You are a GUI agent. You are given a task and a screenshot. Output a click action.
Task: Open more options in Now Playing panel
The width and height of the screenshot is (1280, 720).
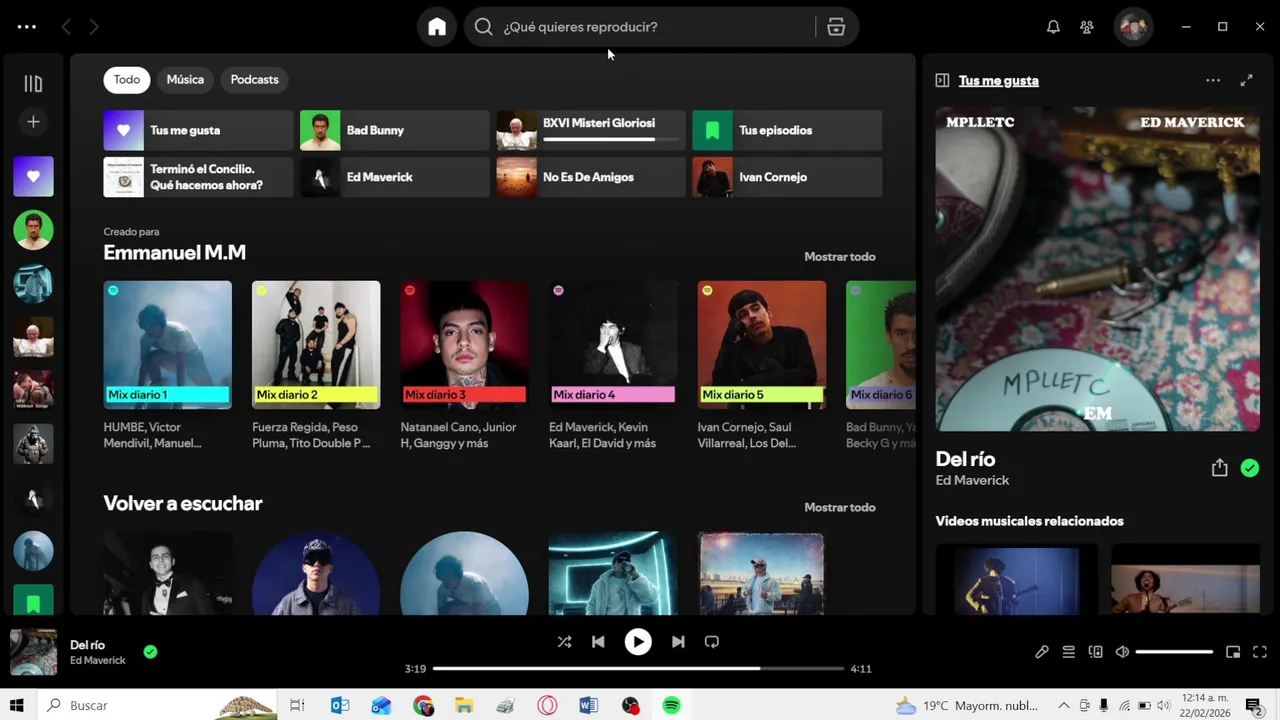pos(1213,80)
